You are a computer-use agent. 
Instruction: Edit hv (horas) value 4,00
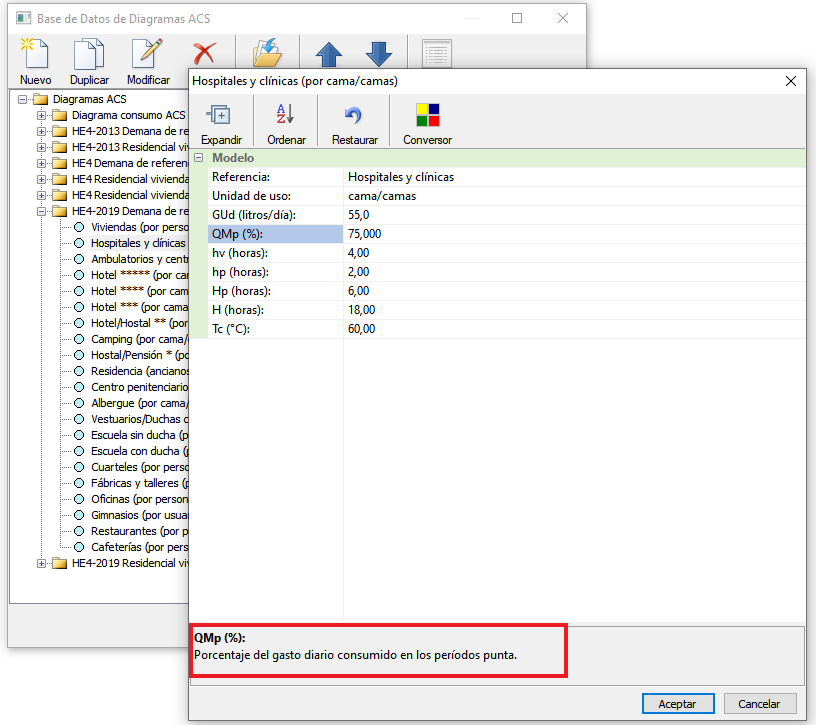click(574, 253)
